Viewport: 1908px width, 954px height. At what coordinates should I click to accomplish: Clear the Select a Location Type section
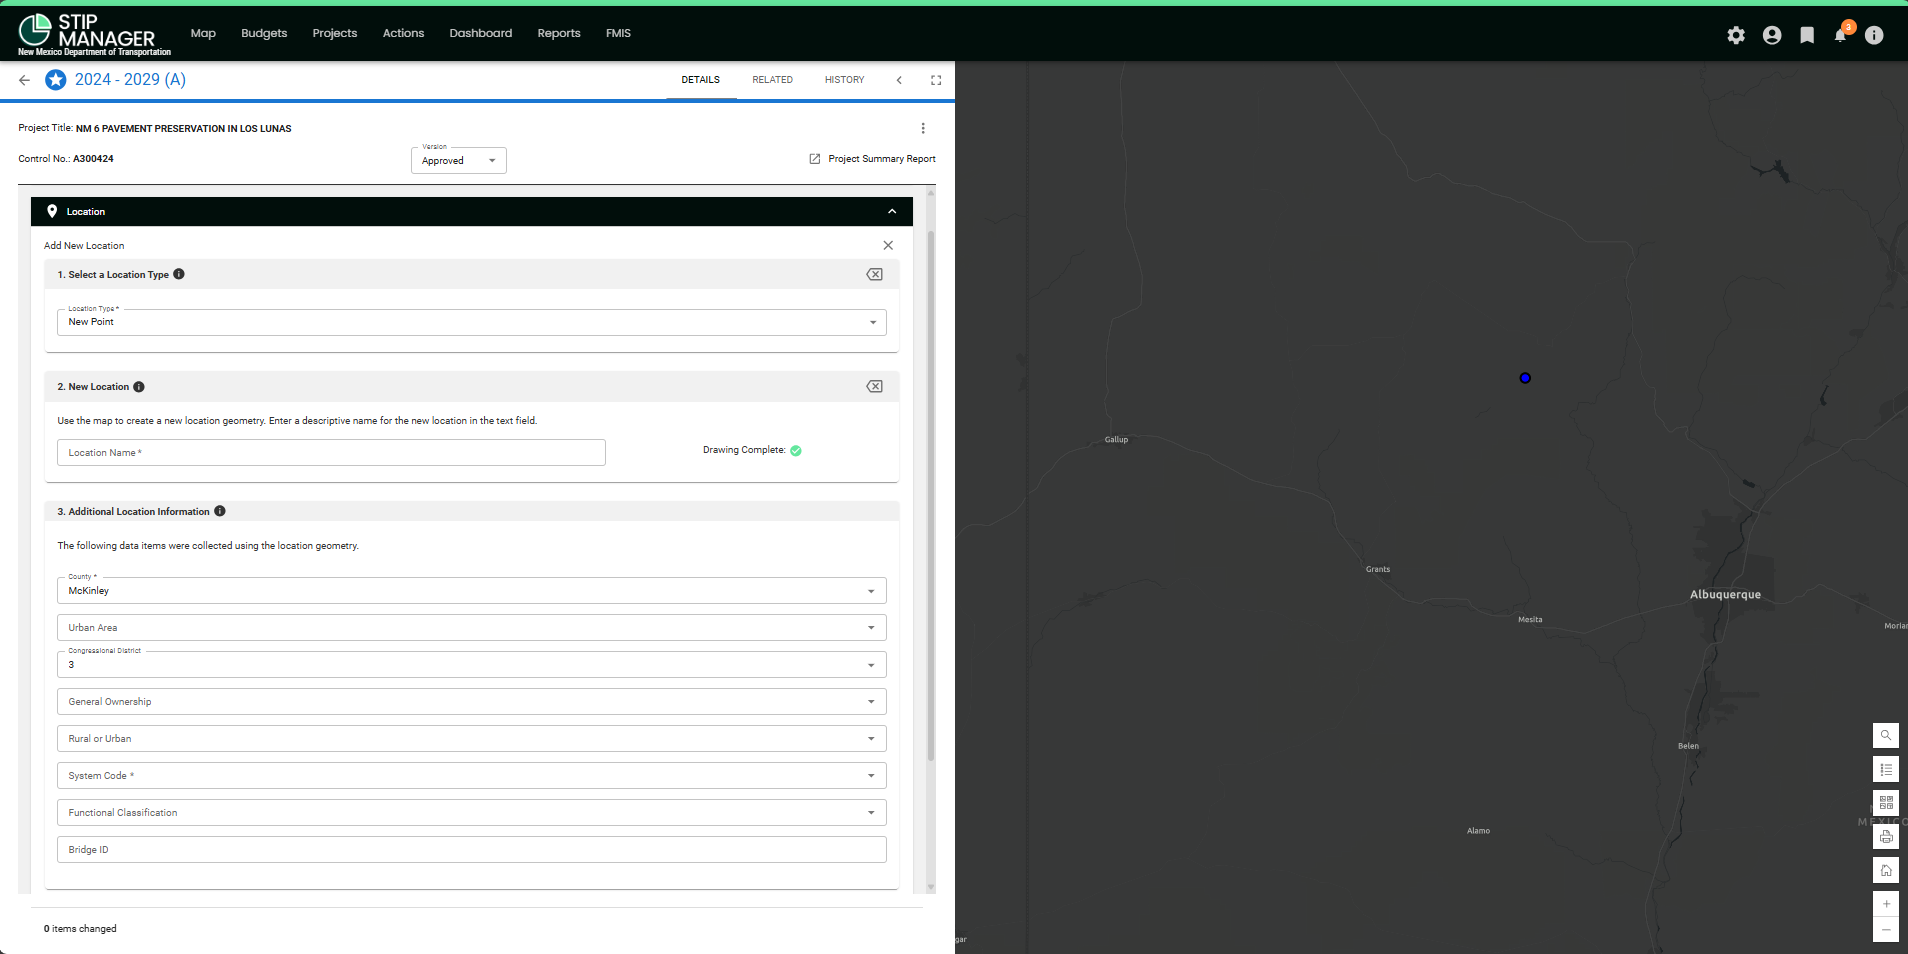pyautogui.click(x=874, y=274)
